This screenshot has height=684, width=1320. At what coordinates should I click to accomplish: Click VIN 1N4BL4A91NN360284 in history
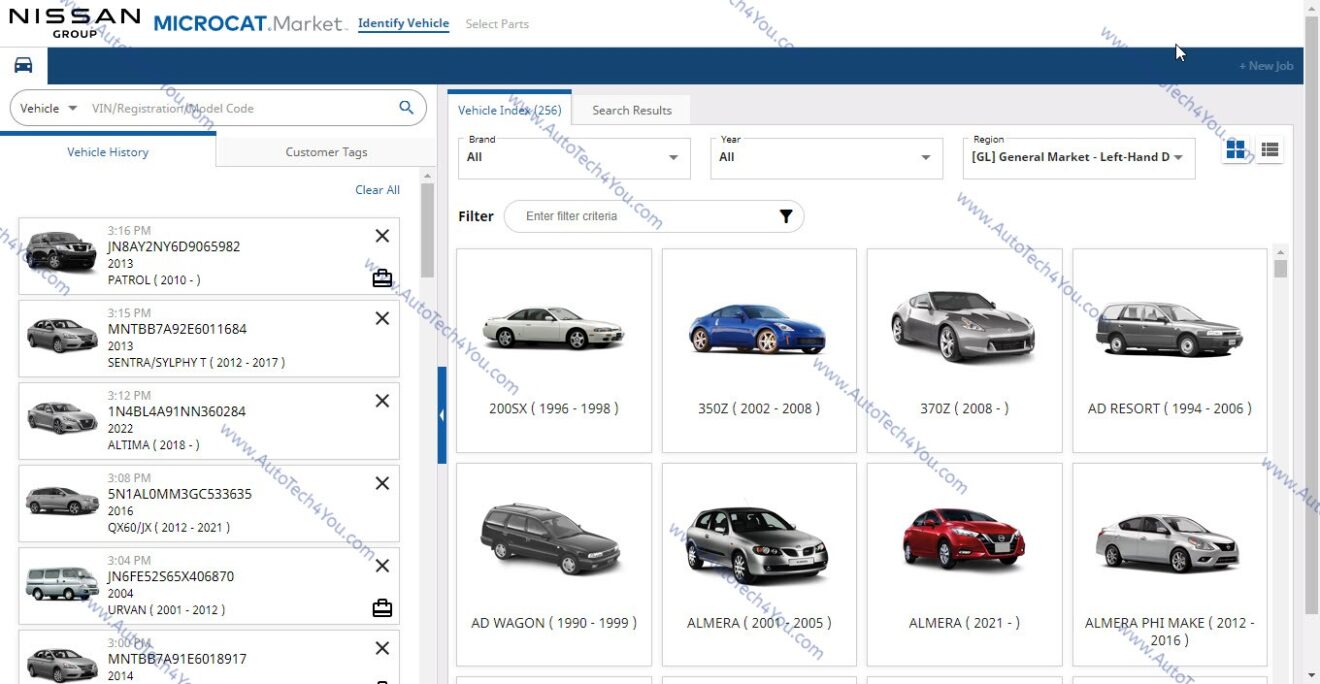coord(176,411)
